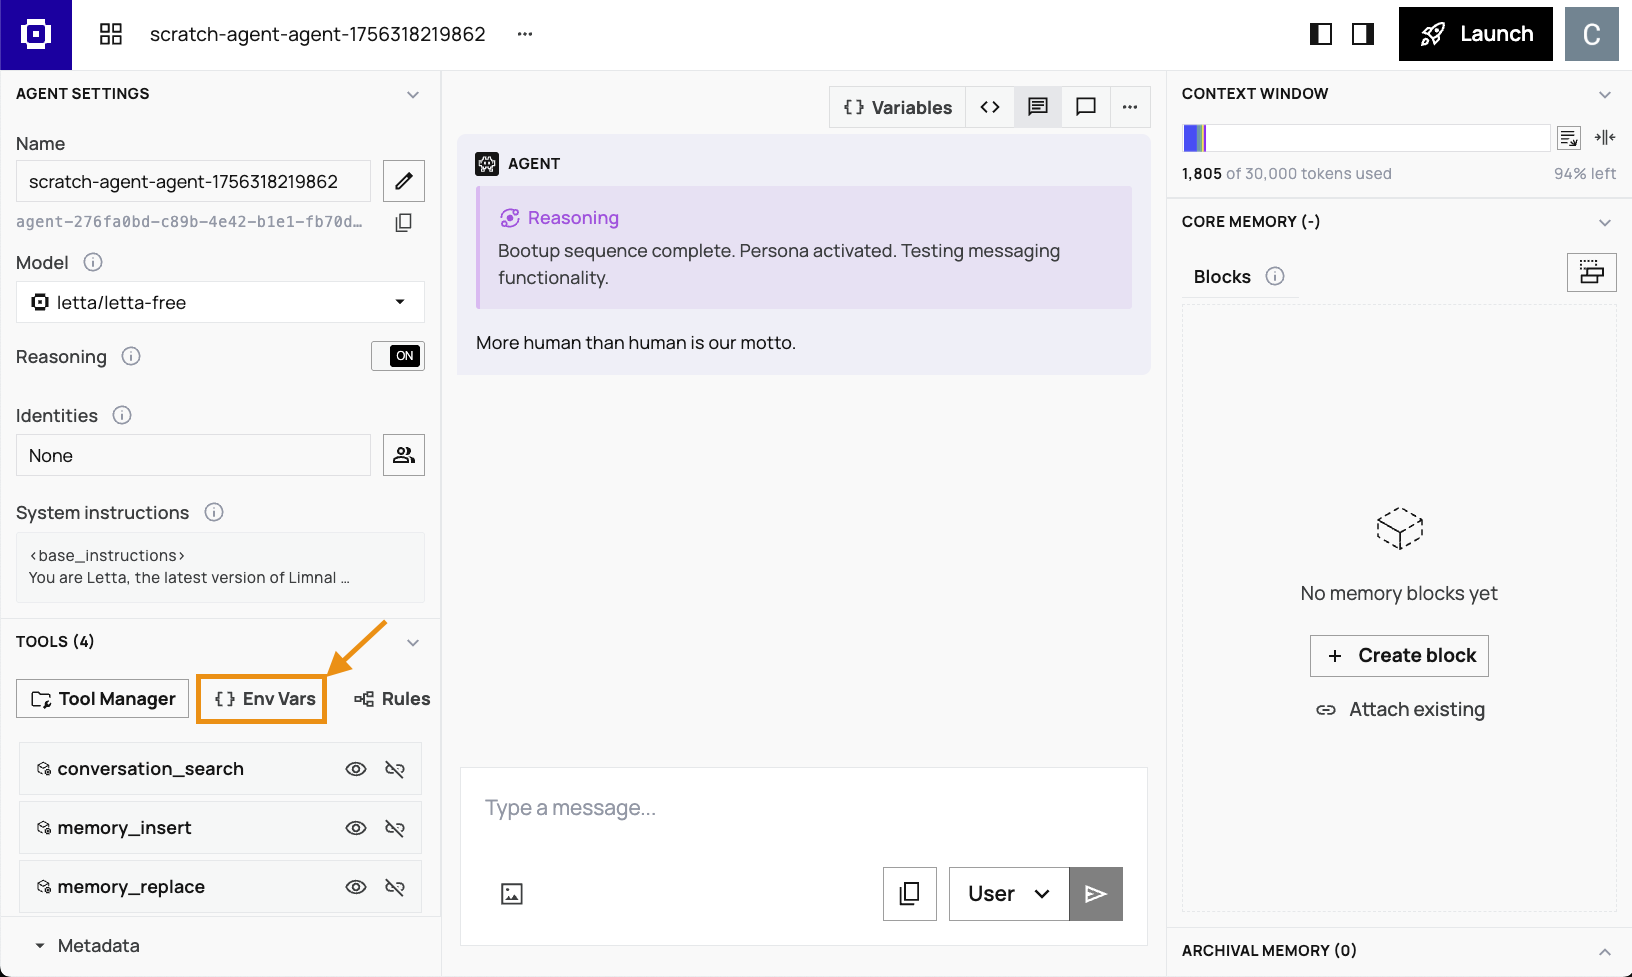Click Create block button

(1399, 656)
